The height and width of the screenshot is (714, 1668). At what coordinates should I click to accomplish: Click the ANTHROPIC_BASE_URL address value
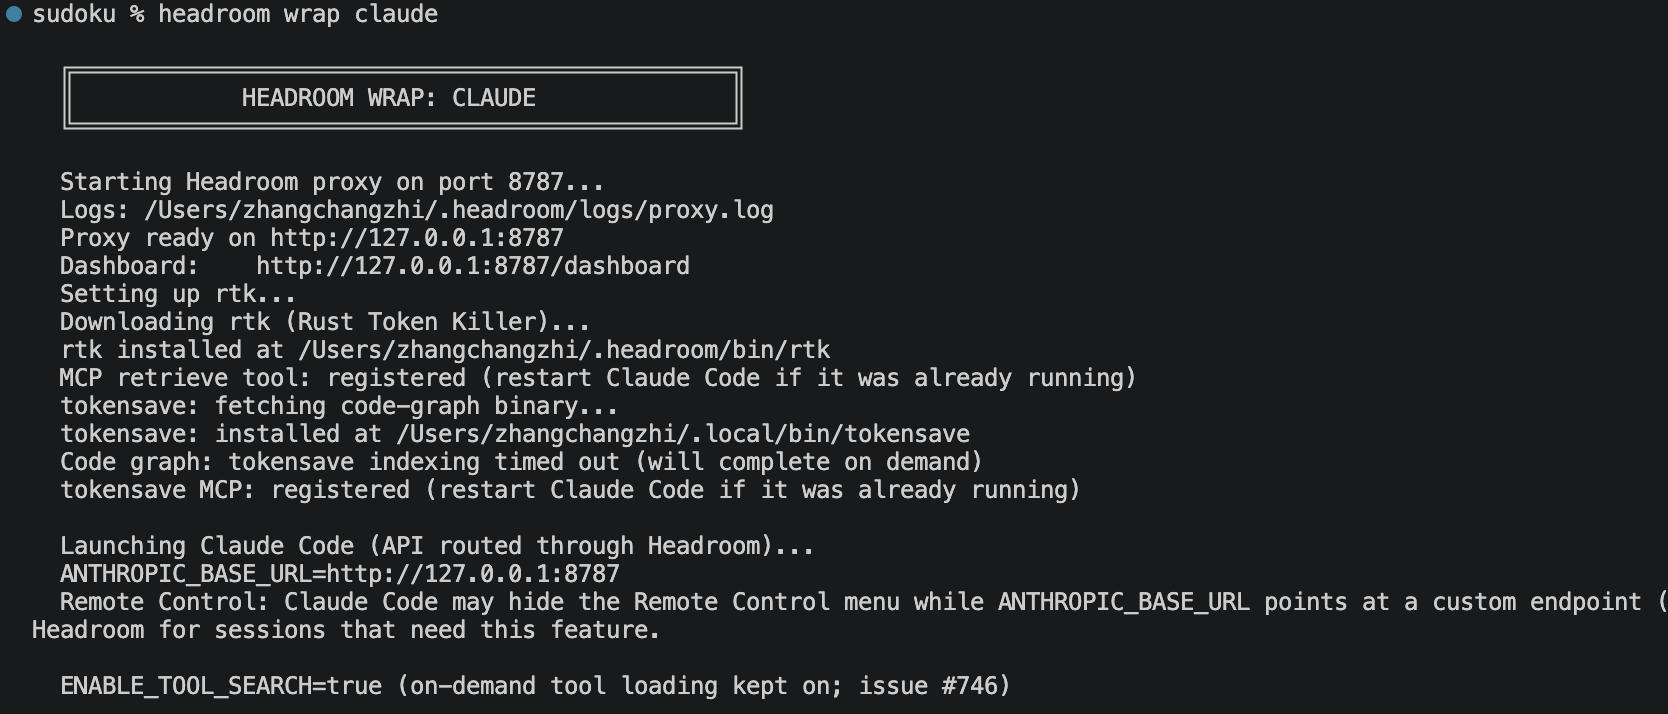point(473,574)
